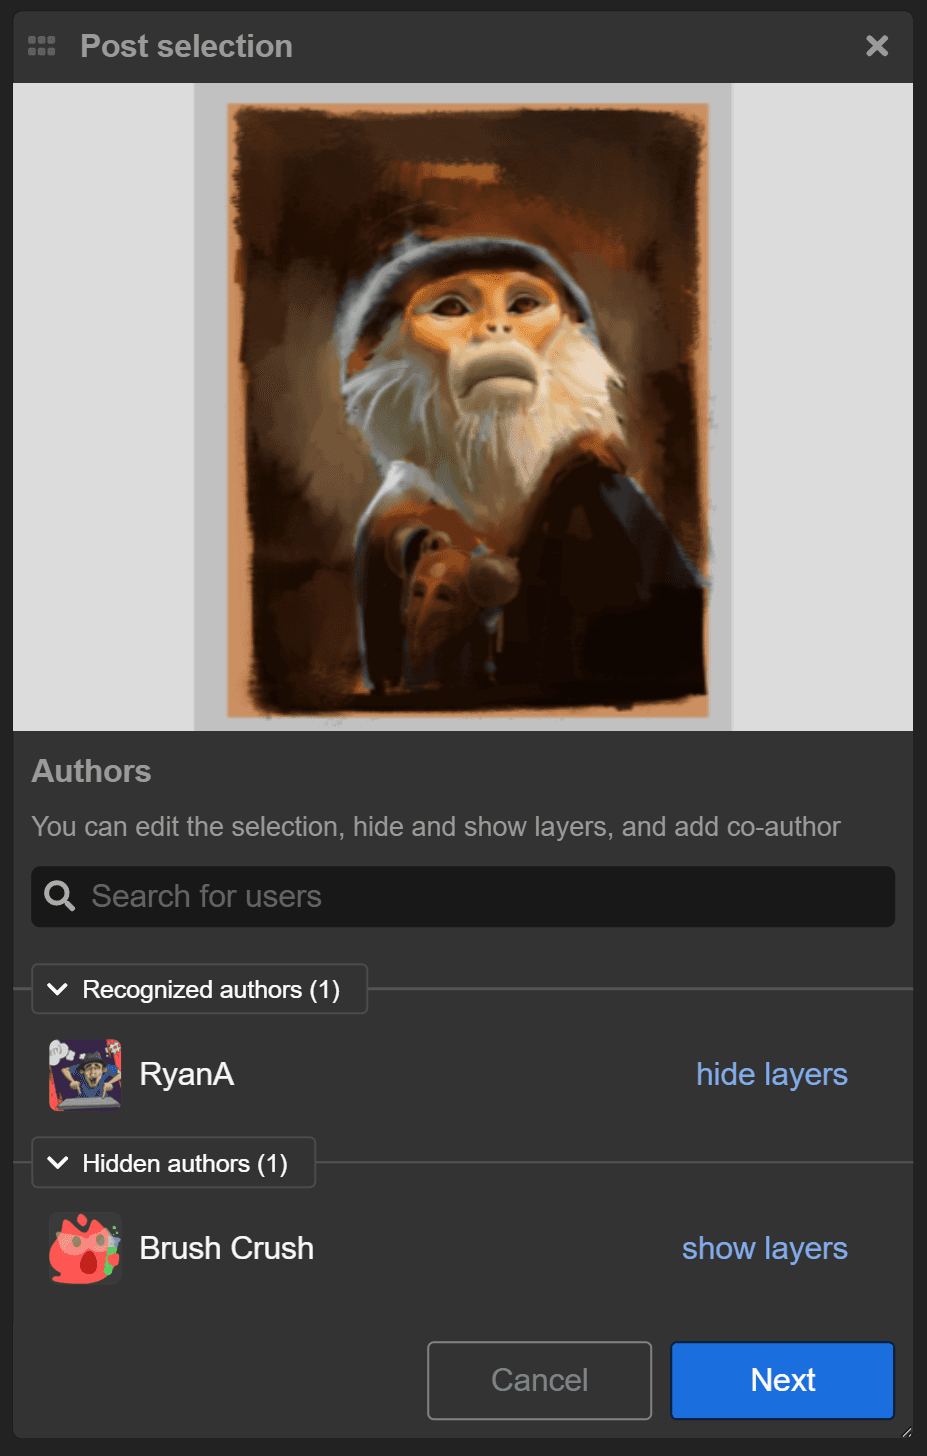Collapse Hidden authors using its chevron arrow
The height and width of the screenshot is (1456, 927).
[x=58, y=1163]
